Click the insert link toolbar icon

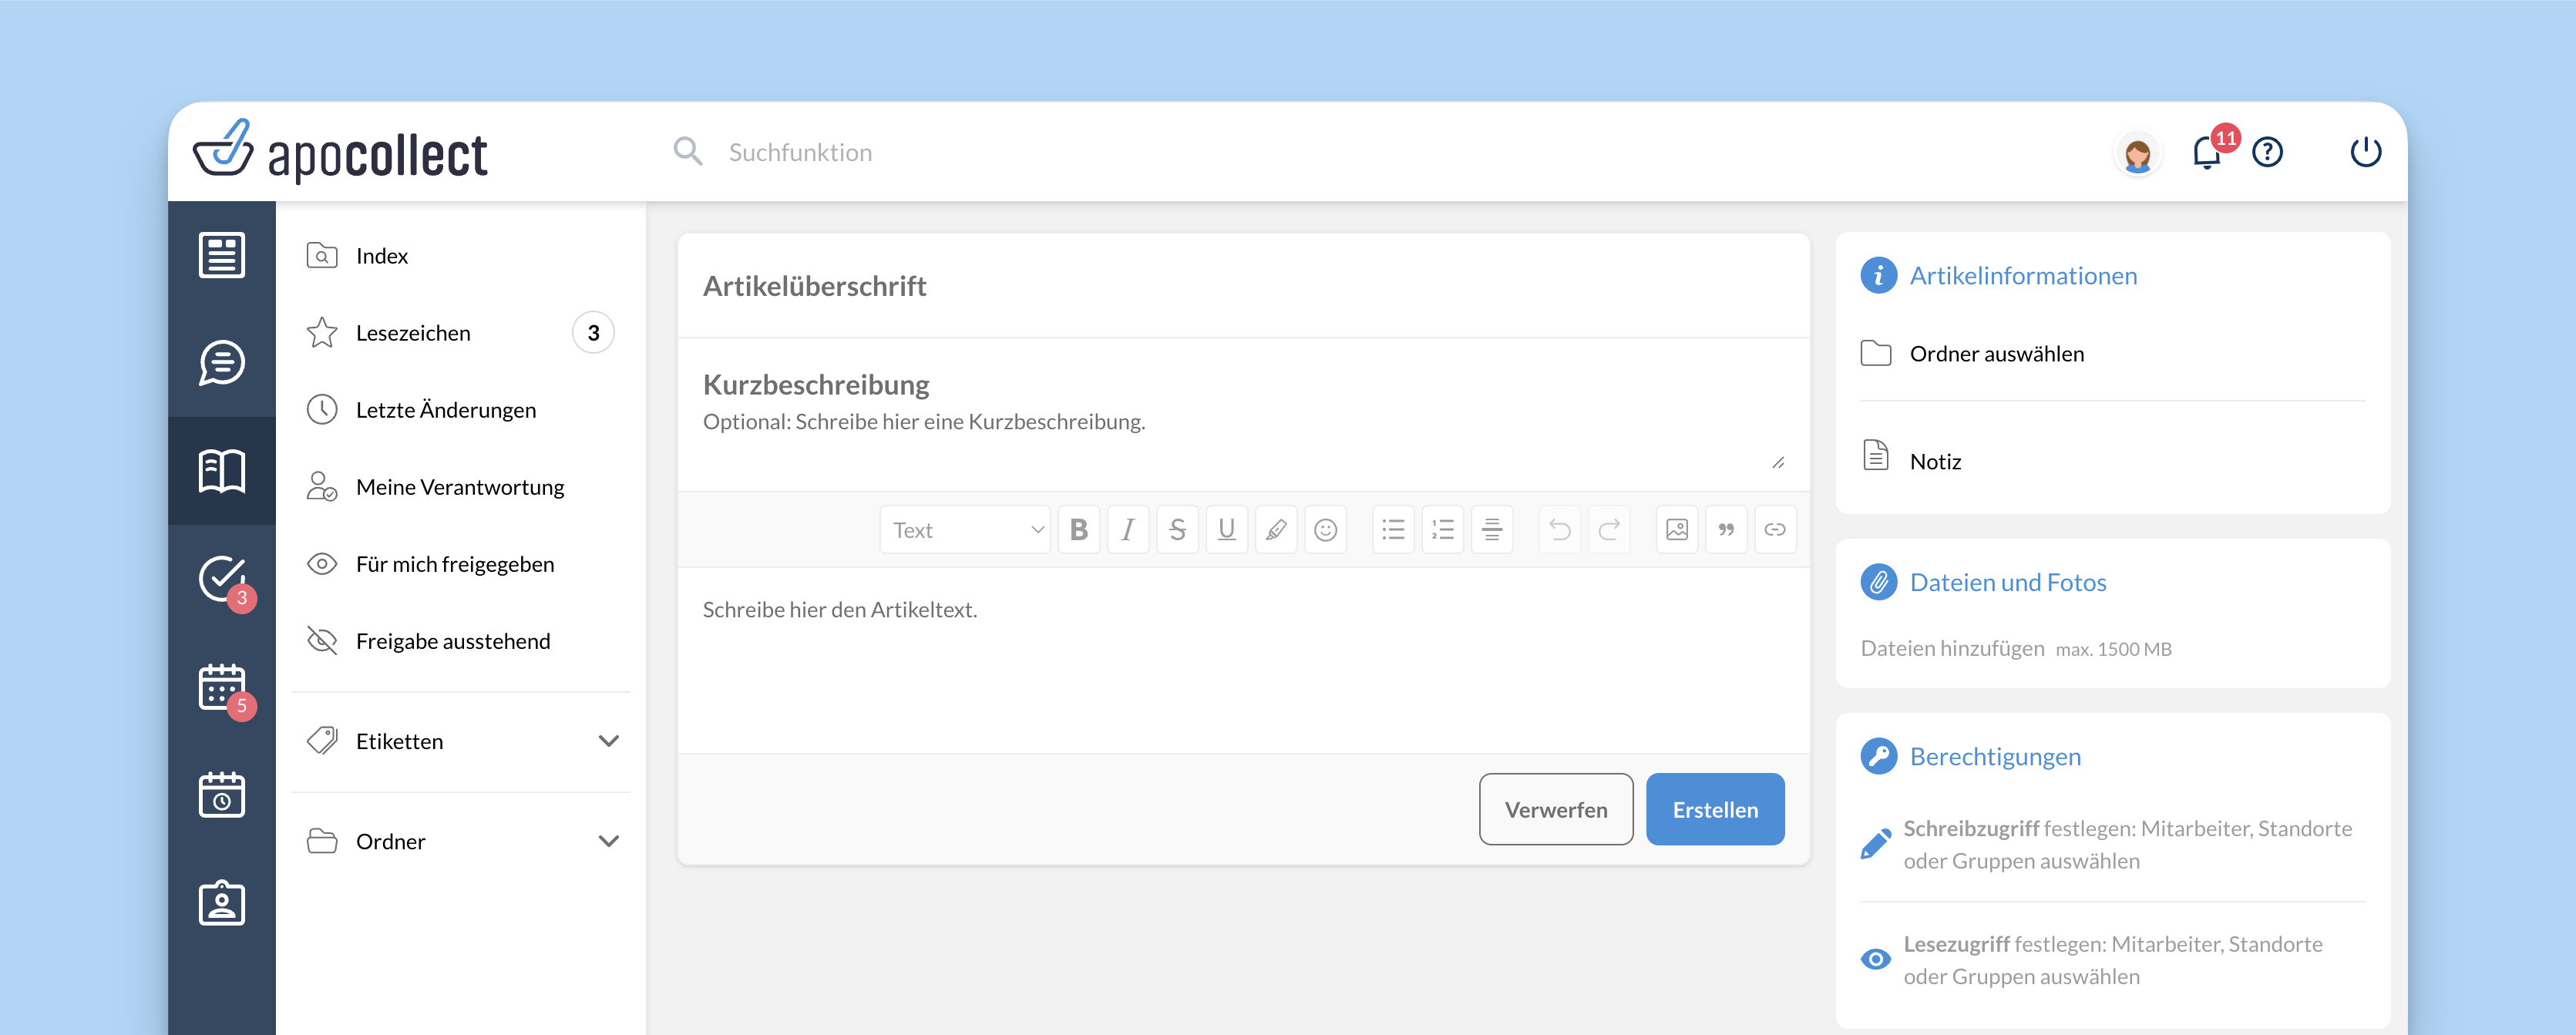click(1774, 530)
